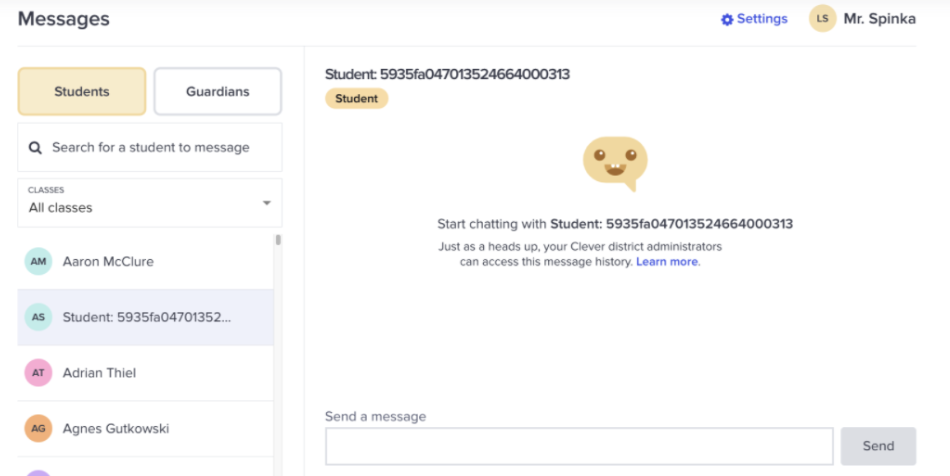The width and height of the screenshot is (950, 476).
Task: Click the student search input field
Action: (x=160, y=148)
